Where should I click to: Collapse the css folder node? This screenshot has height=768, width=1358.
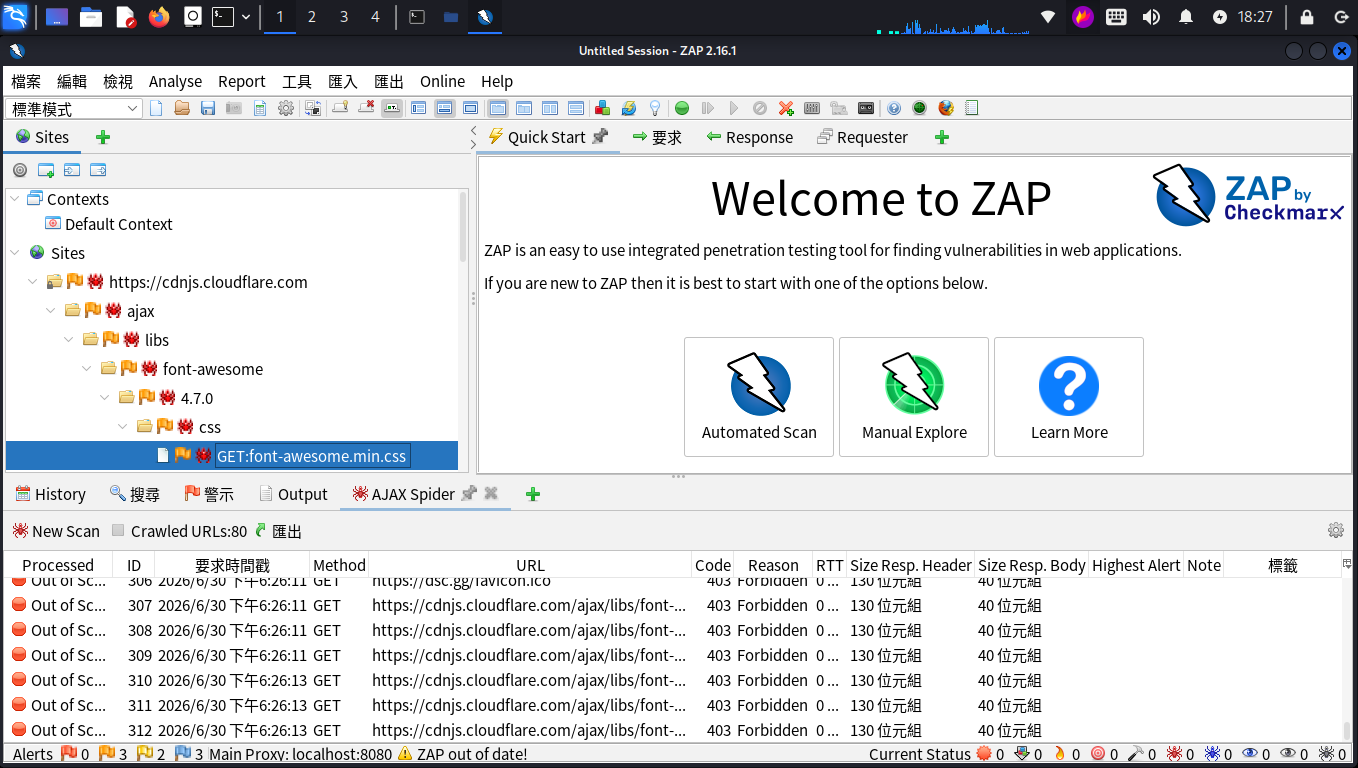pos(123,427)
